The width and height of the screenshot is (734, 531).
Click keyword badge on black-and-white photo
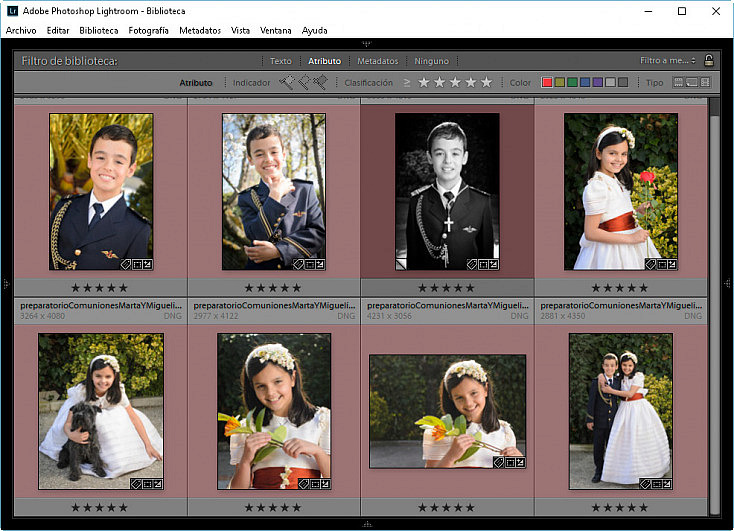click(472, 265)
